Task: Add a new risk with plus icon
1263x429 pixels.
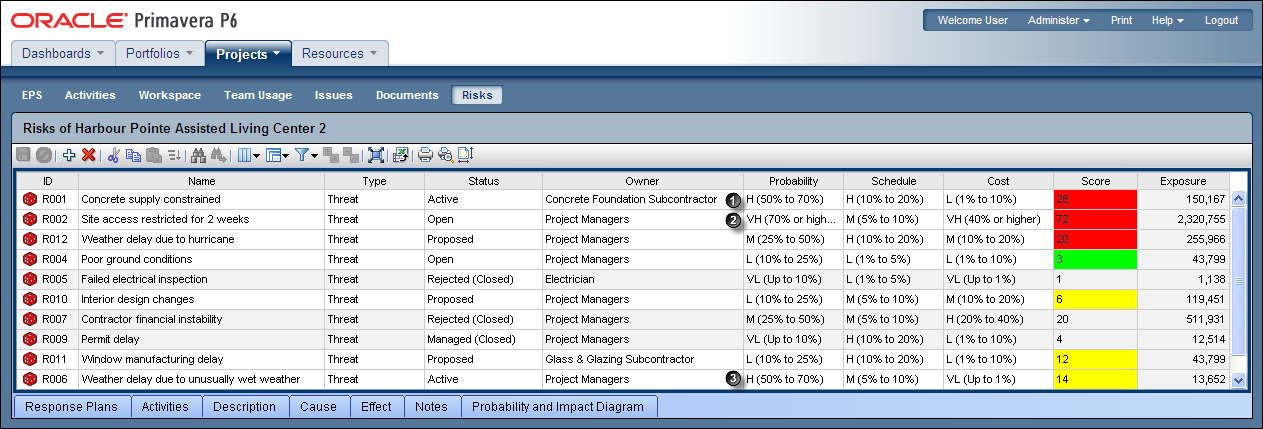Action: tap(69, 155)
